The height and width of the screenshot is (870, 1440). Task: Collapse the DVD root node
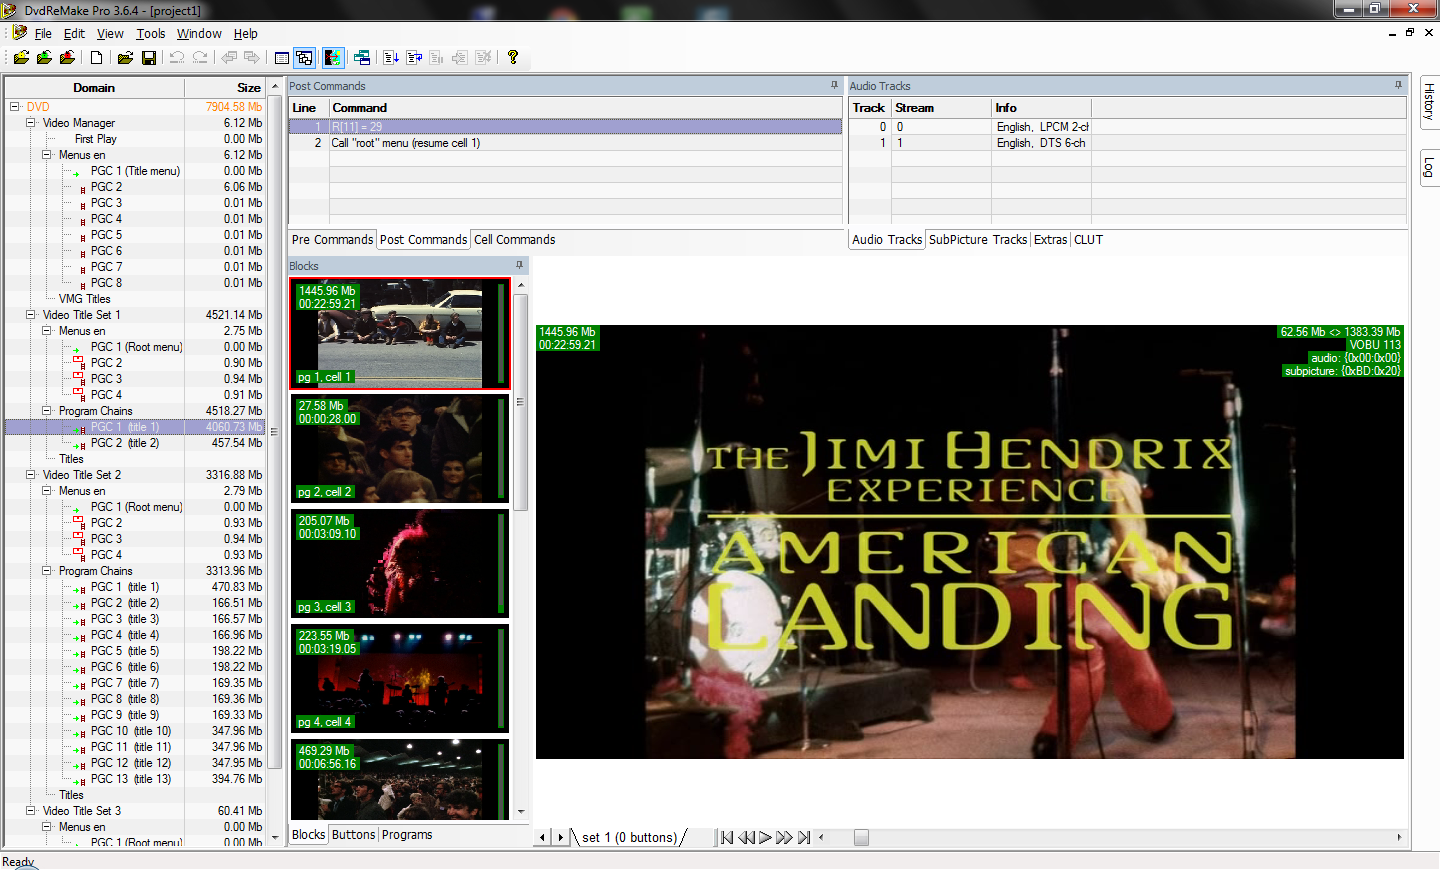(14, 107)
